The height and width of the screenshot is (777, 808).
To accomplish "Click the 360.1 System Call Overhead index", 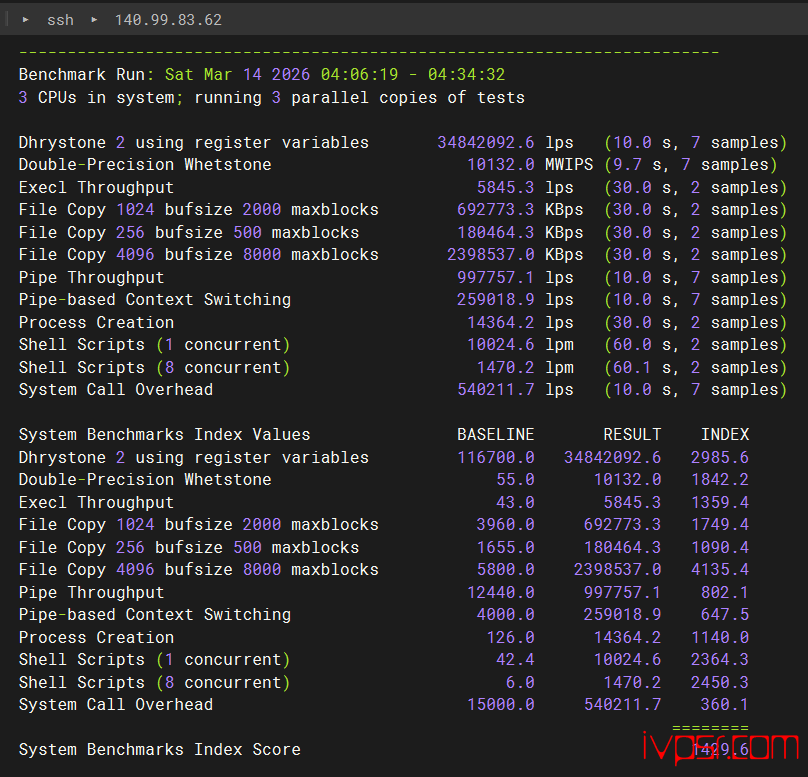I will tap(724, 705).
